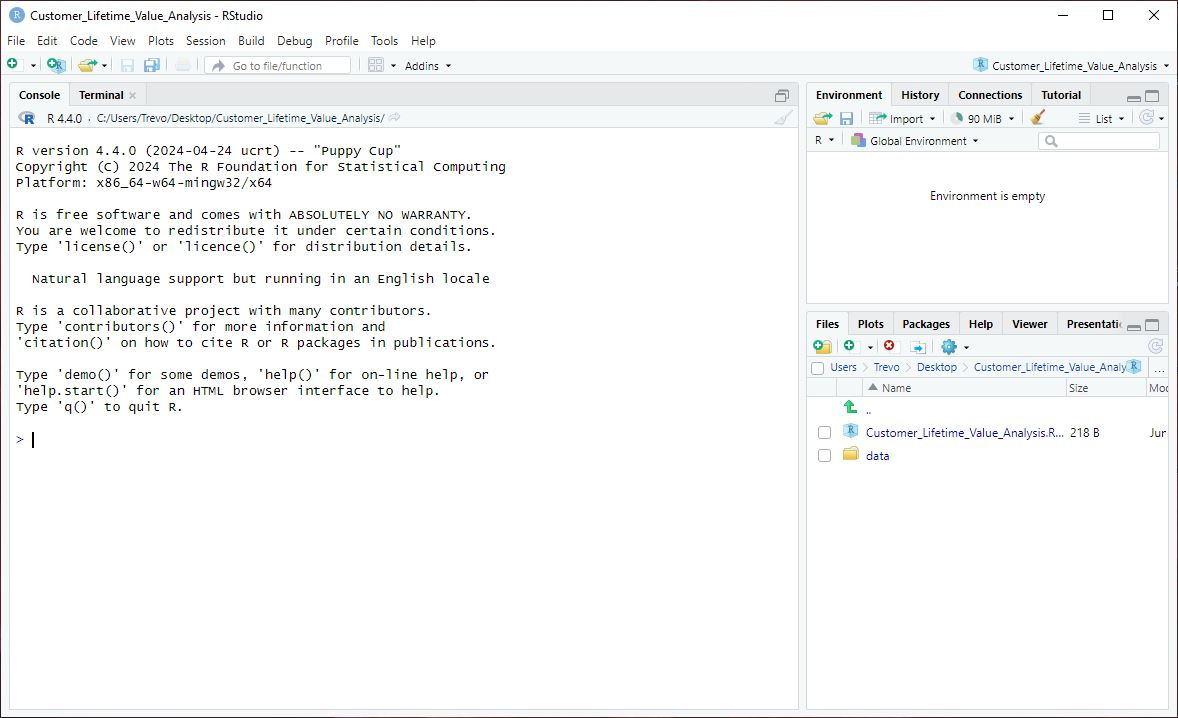
Task: Open the 90 MiB memory usage dropdown
Action: click(983, 118)
